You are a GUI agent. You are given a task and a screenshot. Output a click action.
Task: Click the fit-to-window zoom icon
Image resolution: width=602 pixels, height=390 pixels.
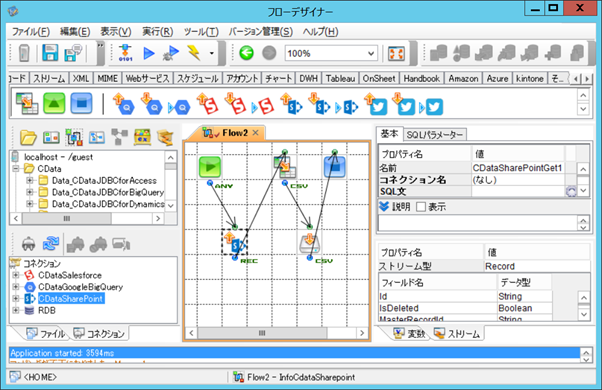(x=396, y=53)
